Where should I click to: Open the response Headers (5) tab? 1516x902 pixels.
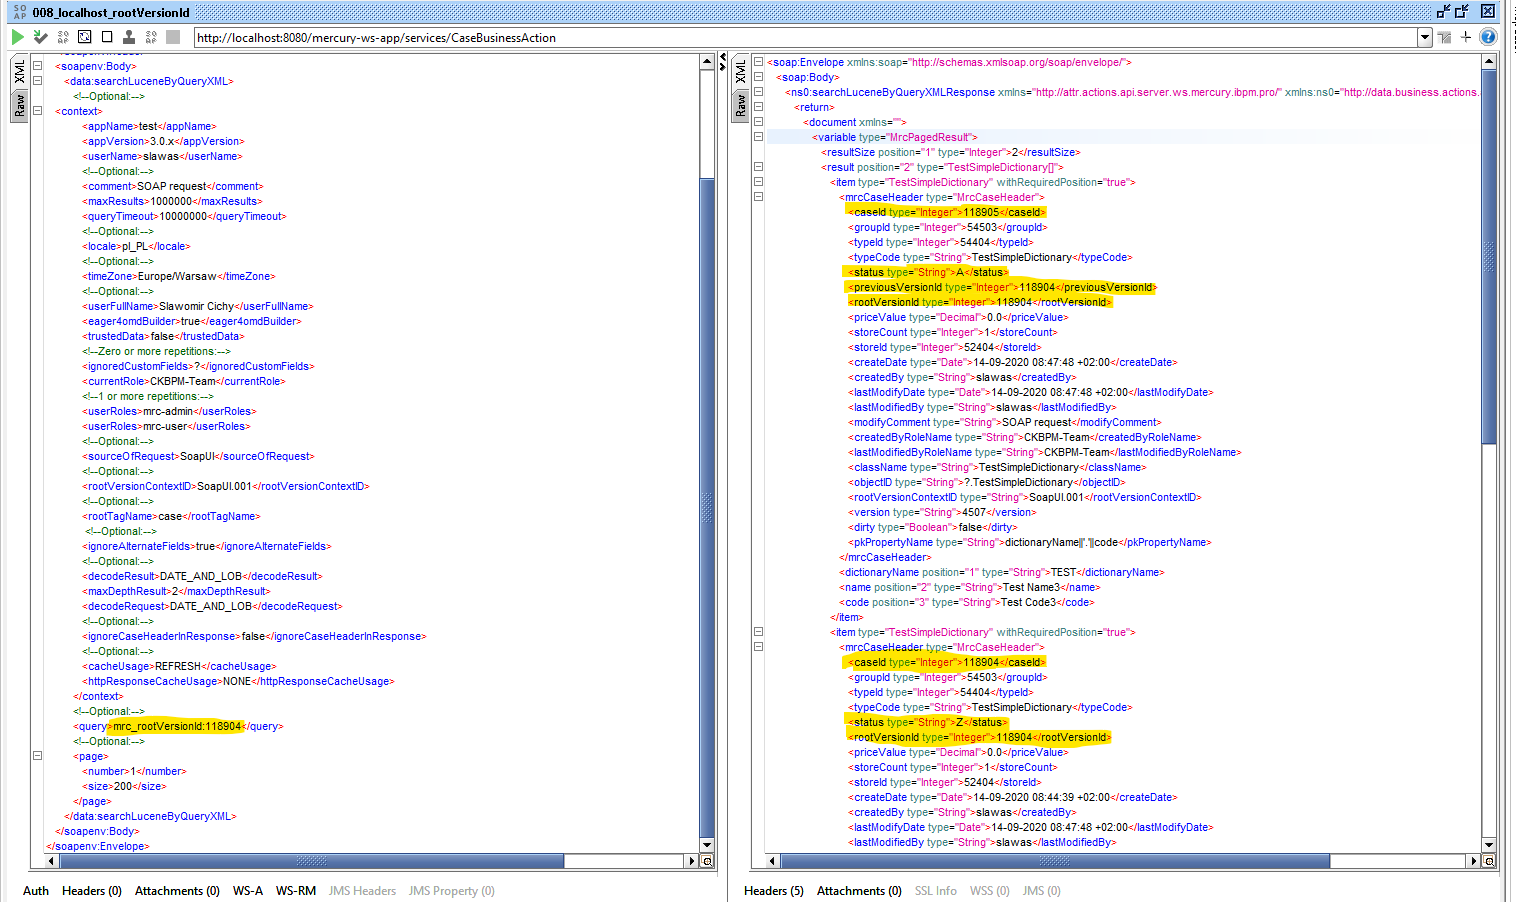coord(774,891)
